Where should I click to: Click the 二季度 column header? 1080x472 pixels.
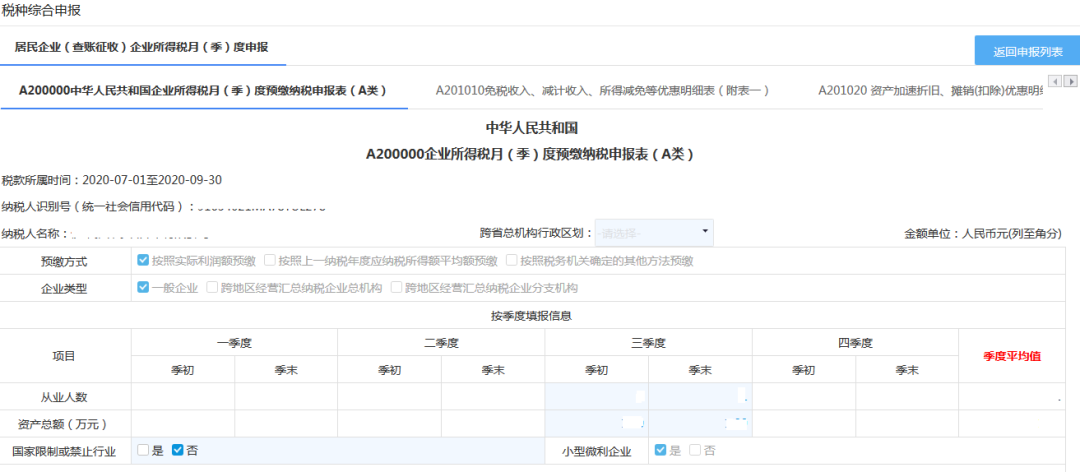442,342
